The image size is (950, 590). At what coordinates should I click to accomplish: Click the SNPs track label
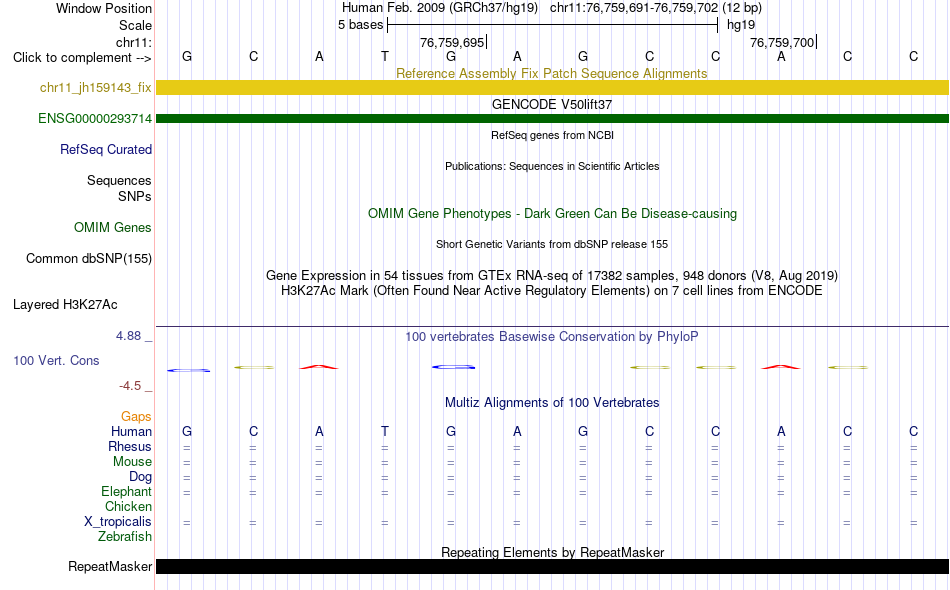pyautogui.click(x=135, y=196)
